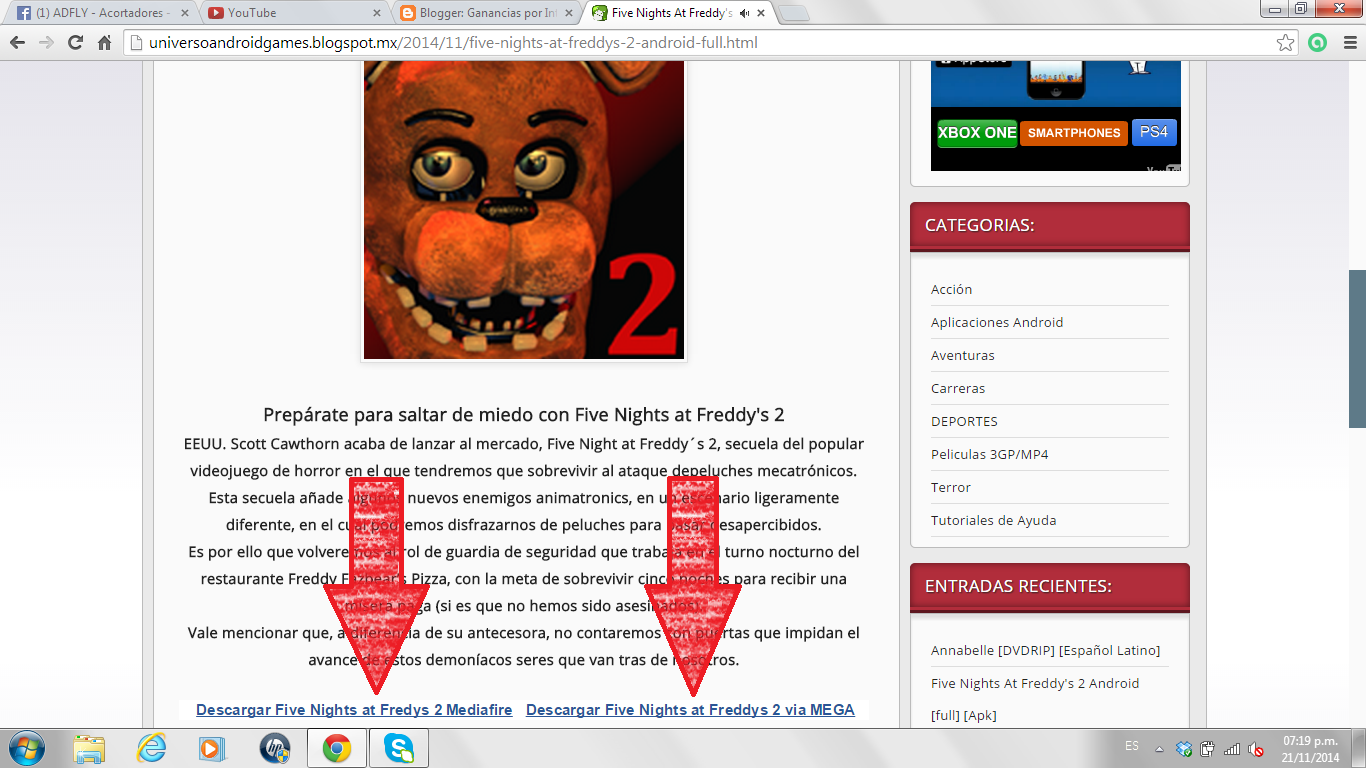Open Descargar Five Nights at Freddys 2 via MEGA

coord(690,710)
